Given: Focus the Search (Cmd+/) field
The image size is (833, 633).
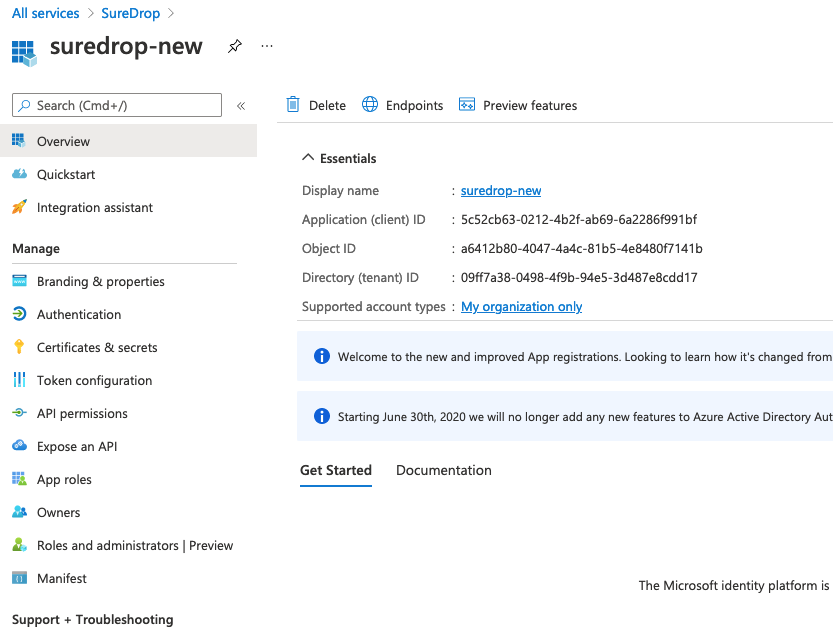Looking at the screenshot, I should [117, 105].
